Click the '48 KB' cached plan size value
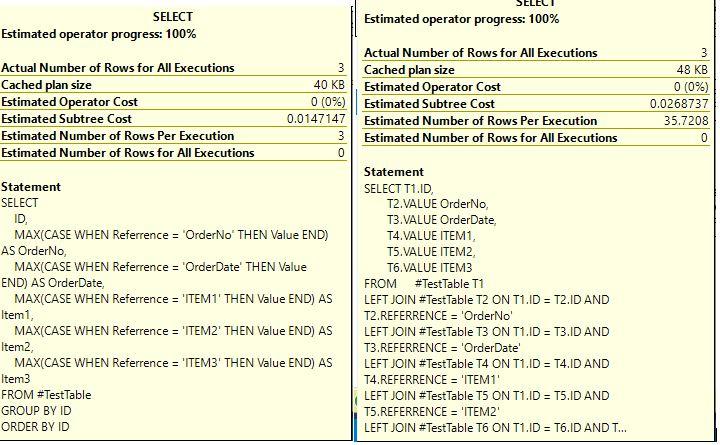 (692, 70)
